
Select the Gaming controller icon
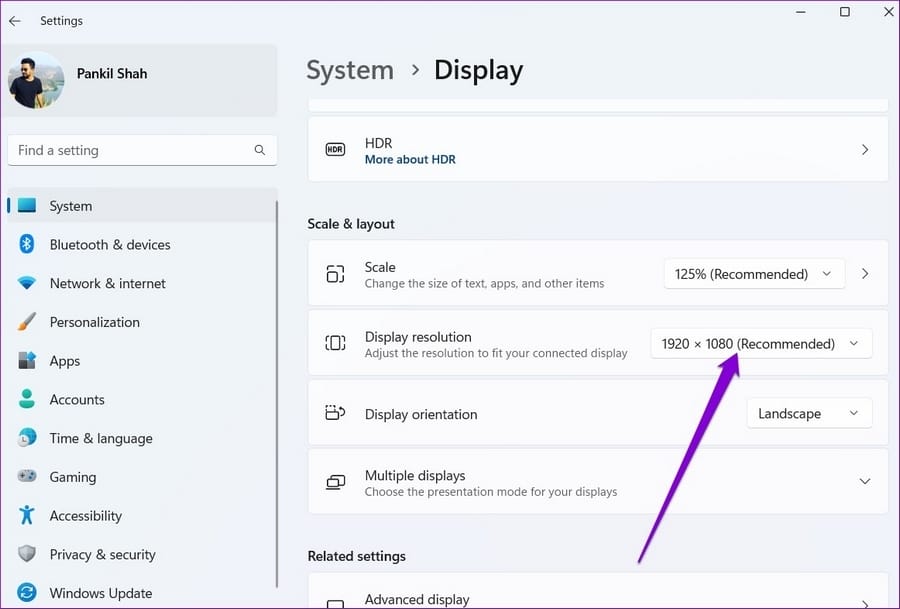[27, 477]
